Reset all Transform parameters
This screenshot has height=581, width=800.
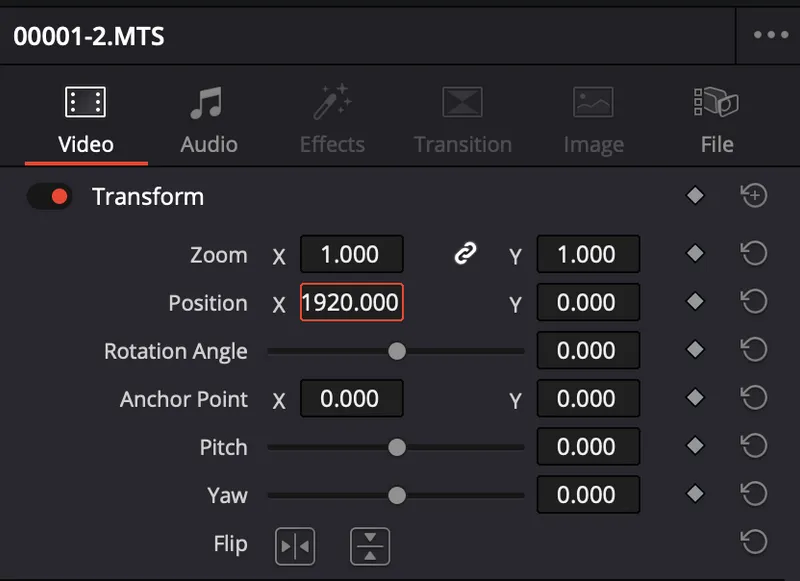pyautogui.click(x=754, y=196)
